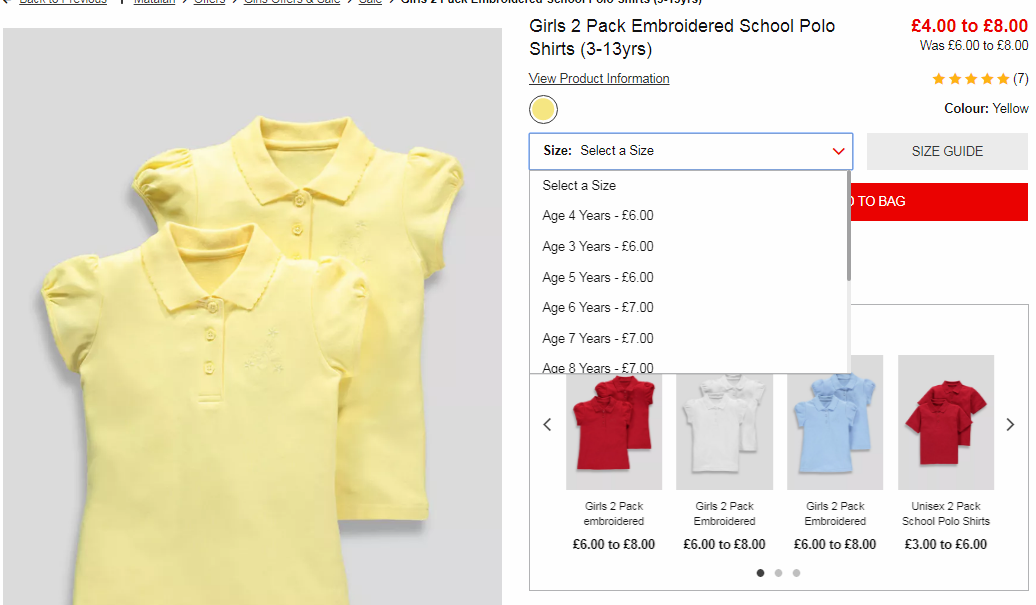The width and height of the screenshot is (1036, 605).
Task: Click £3.00 to £6.00 price text
Action: pyautogui.click(x=946, y=544)
